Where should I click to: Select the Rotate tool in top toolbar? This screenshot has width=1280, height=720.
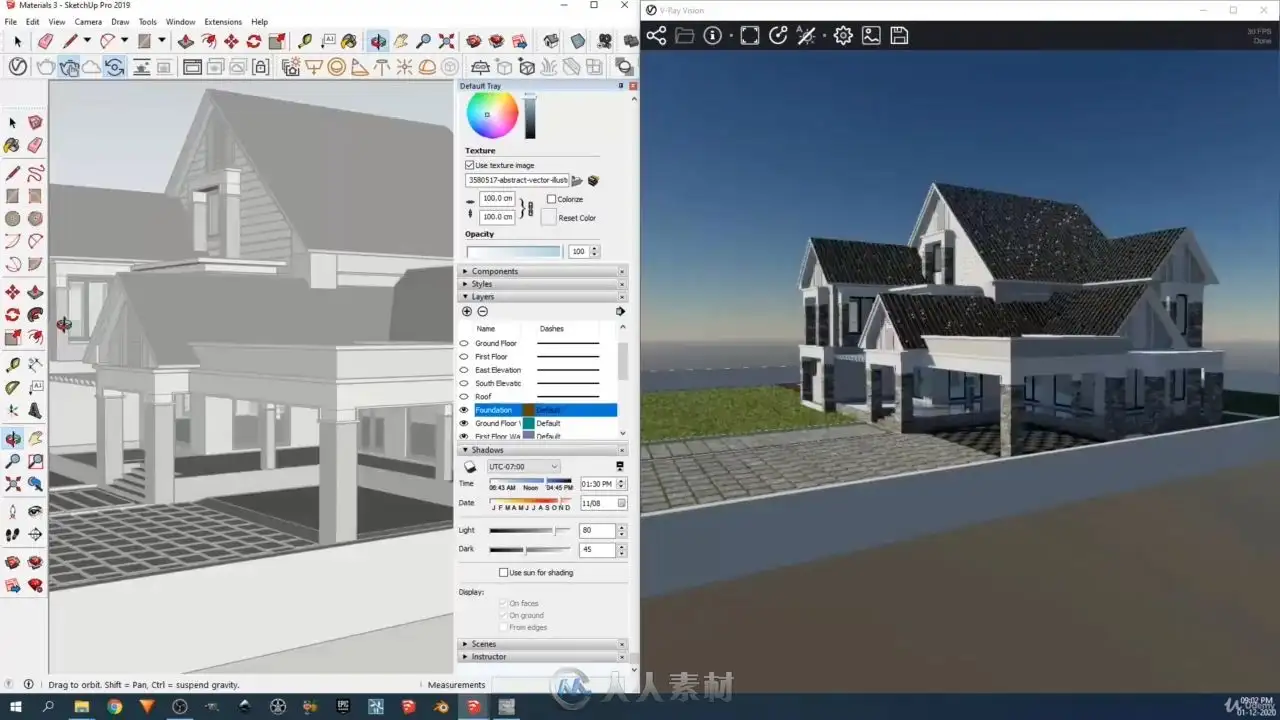pos(254,41)
